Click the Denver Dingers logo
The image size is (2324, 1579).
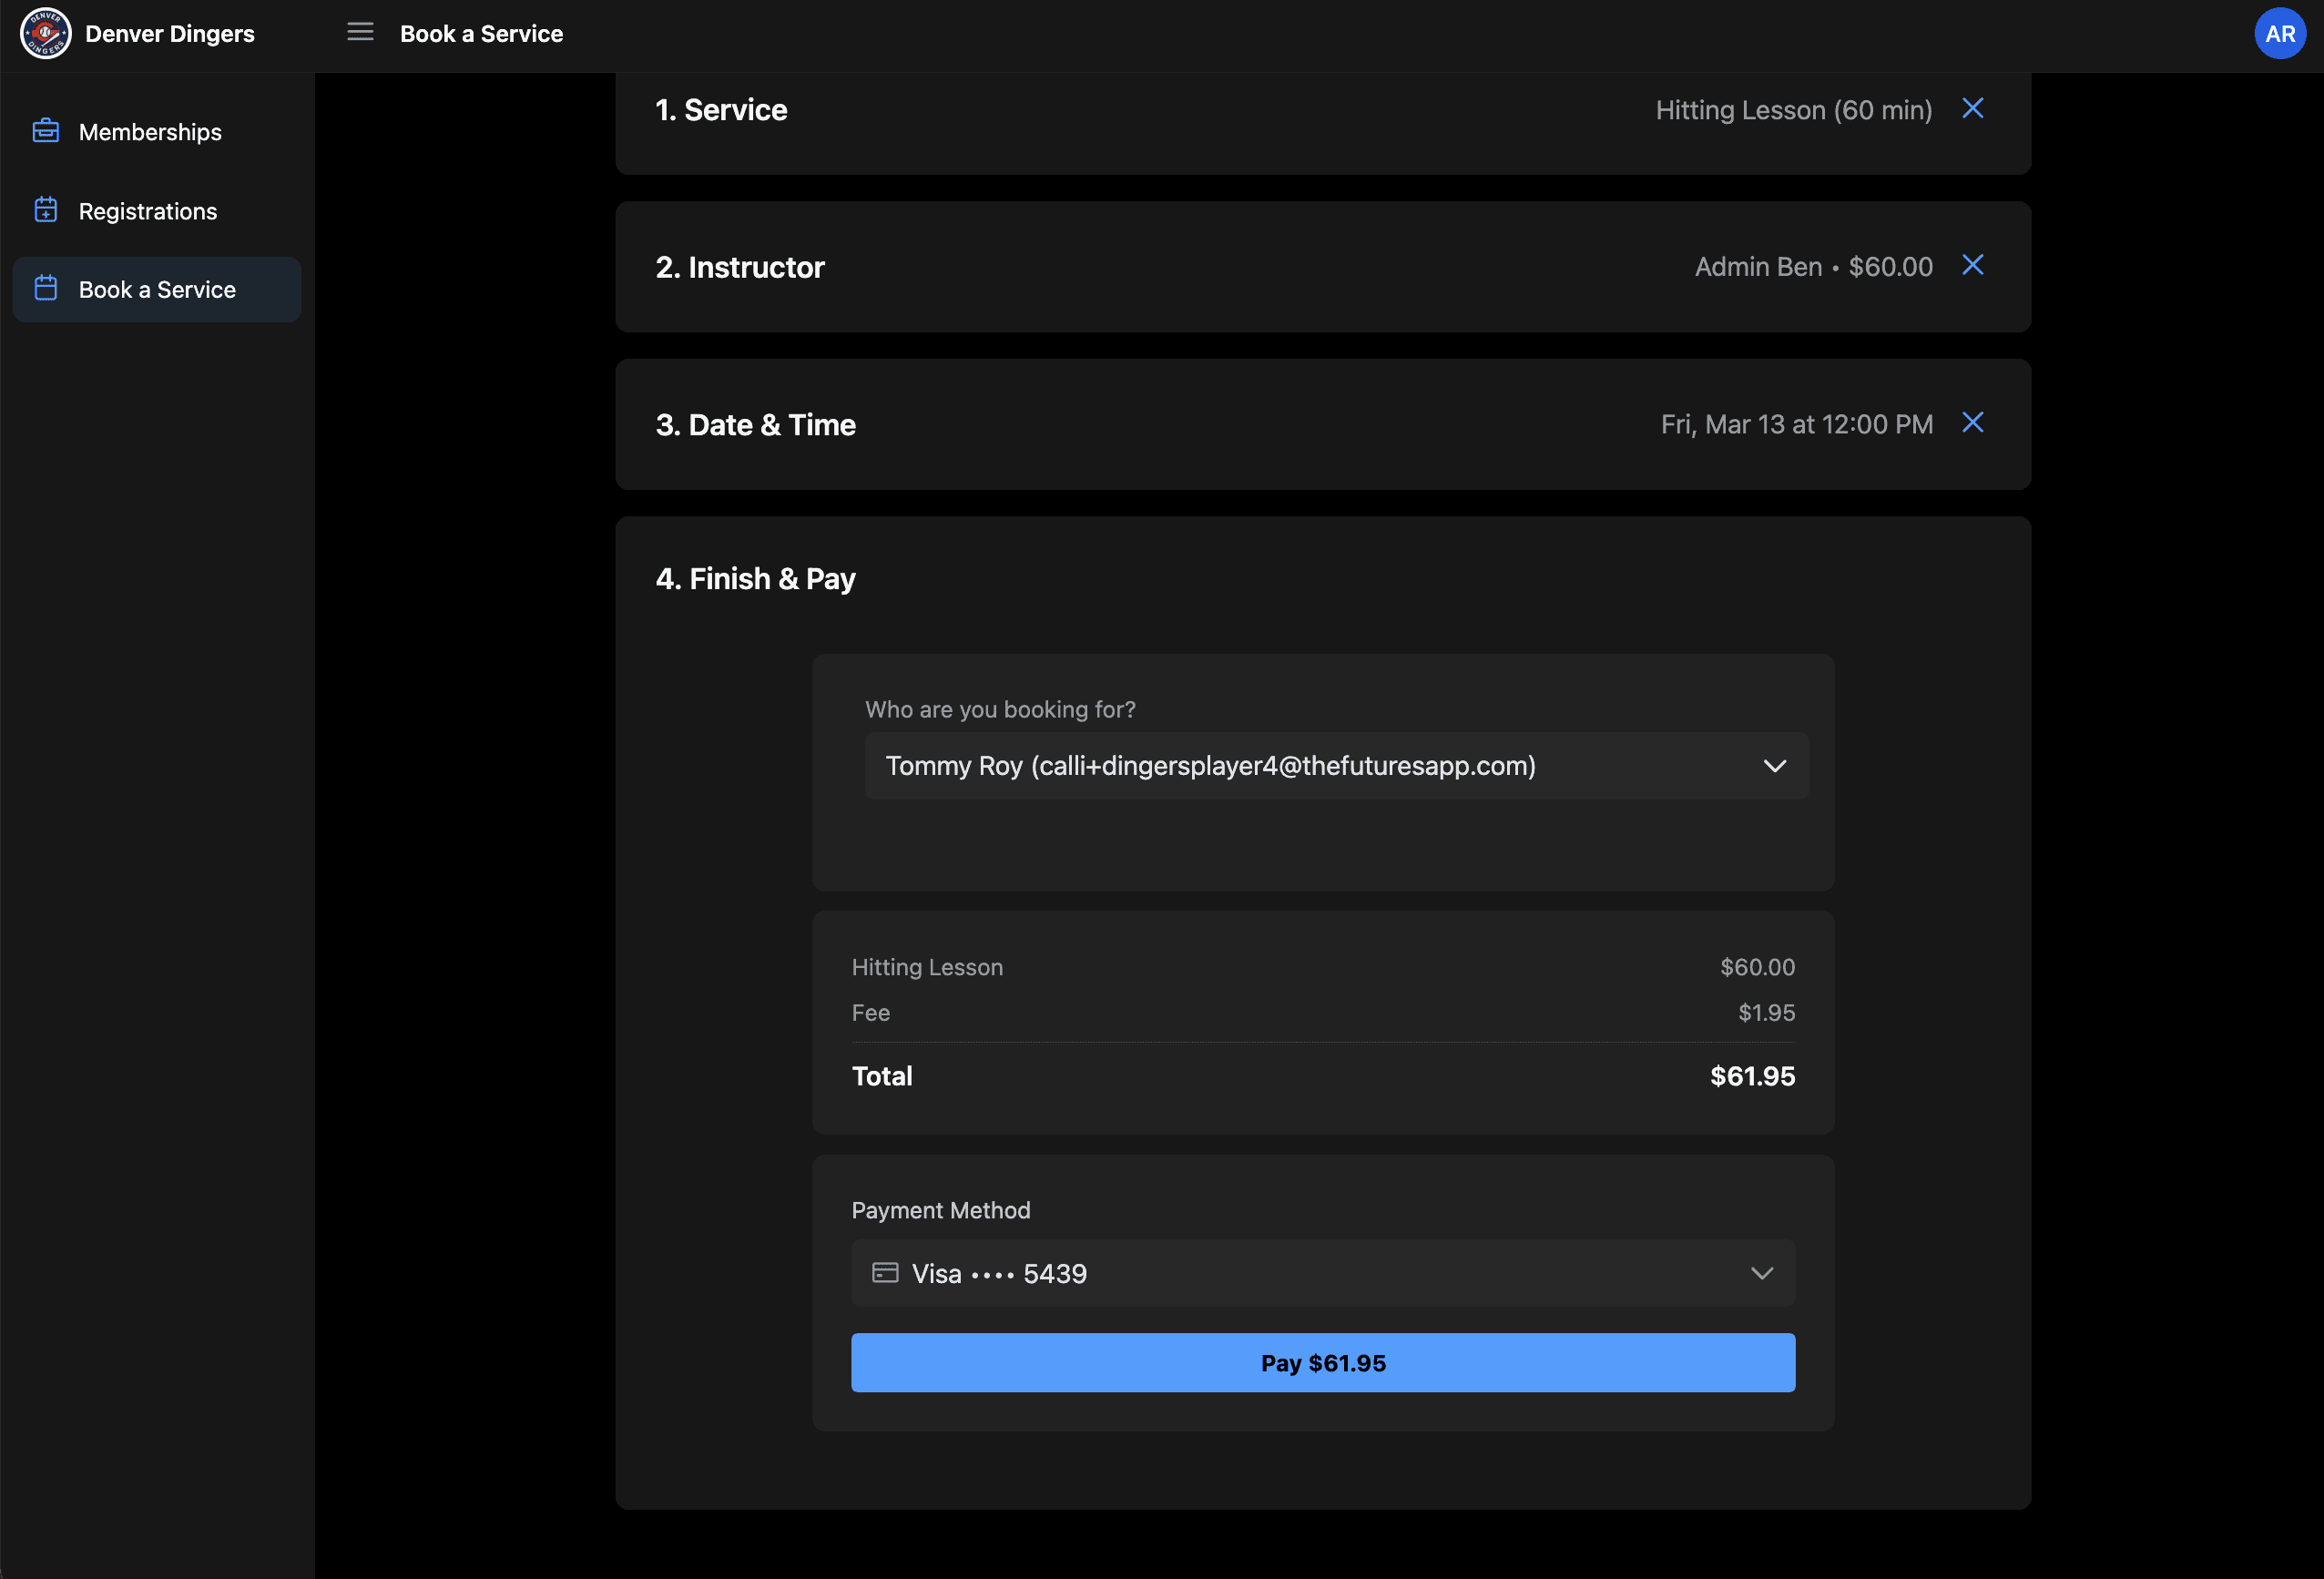[46, 34]
